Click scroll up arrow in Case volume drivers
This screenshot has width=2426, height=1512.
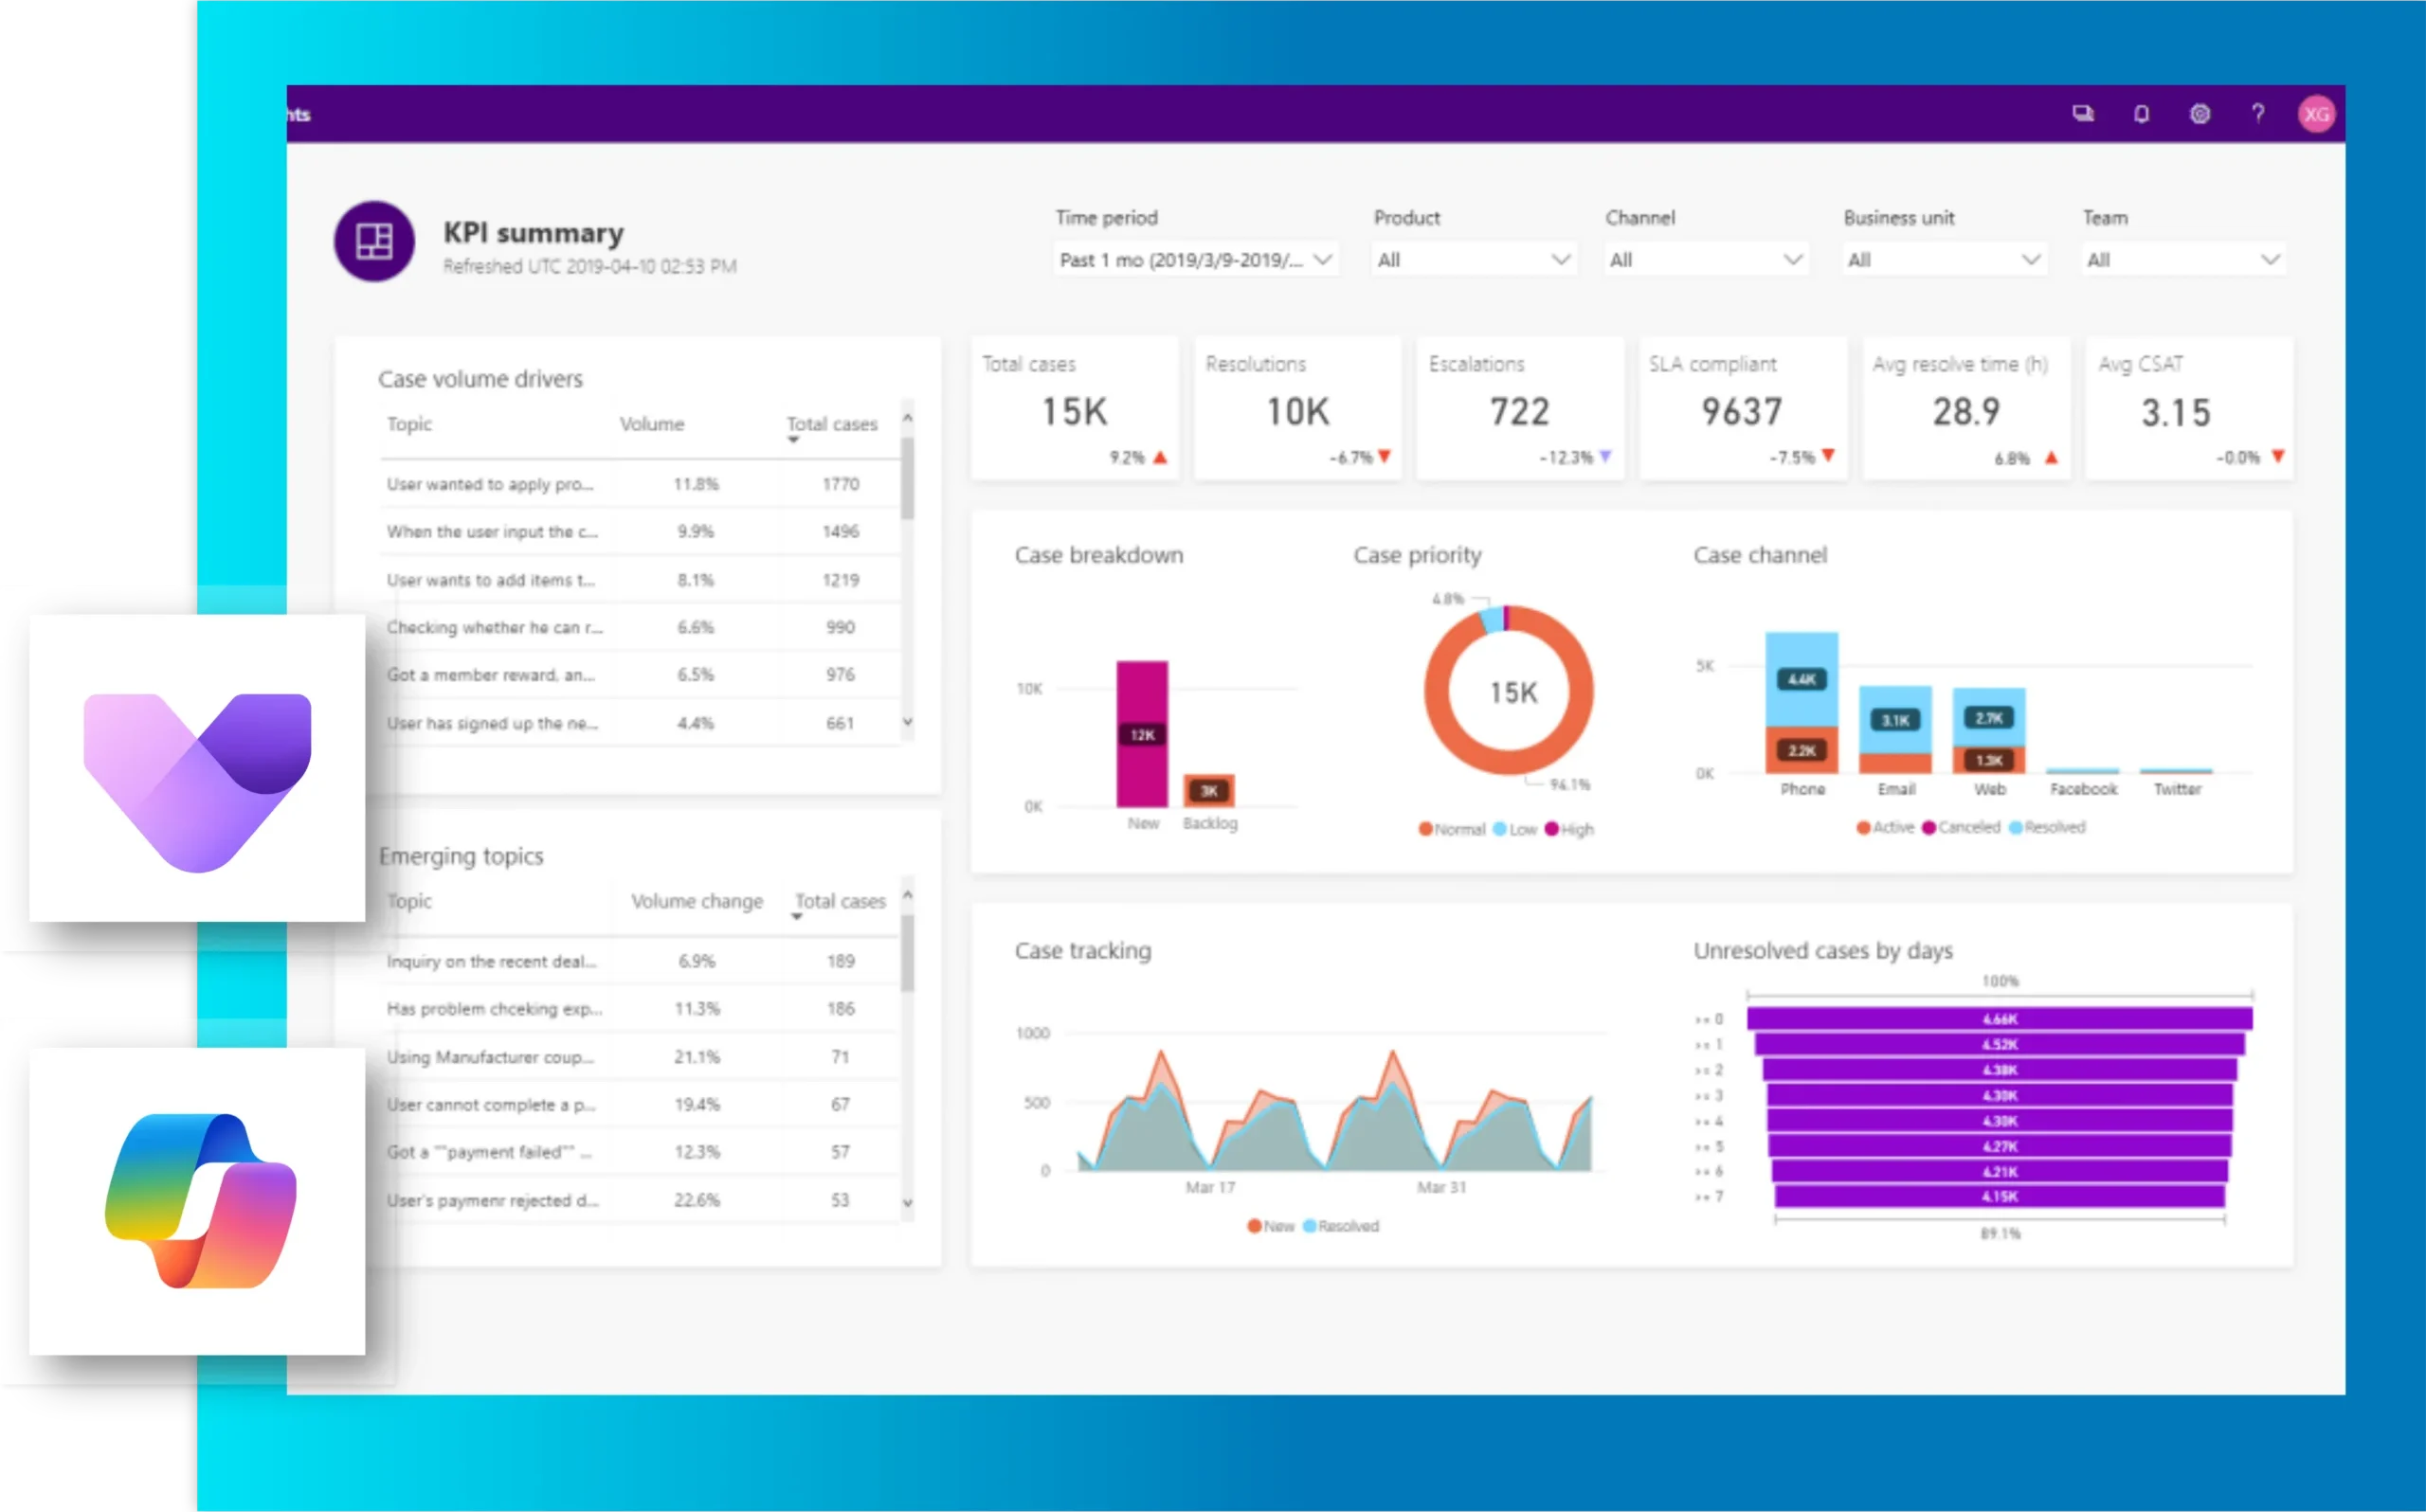[x=907, y=416]
